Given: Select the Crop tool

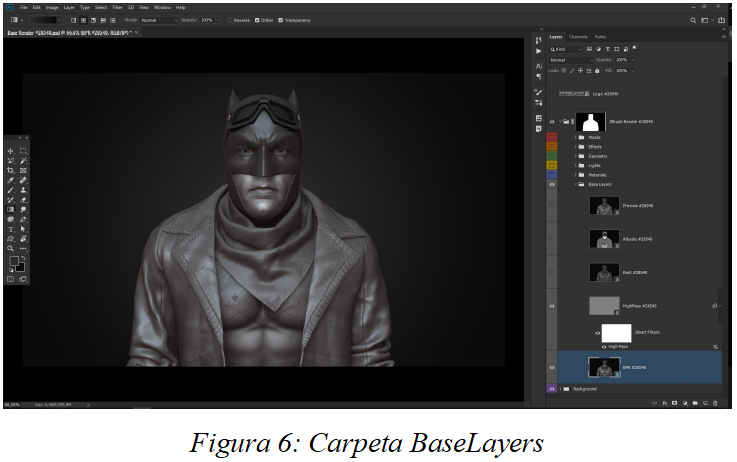Looking at the screenshot, I should (11, 170).
